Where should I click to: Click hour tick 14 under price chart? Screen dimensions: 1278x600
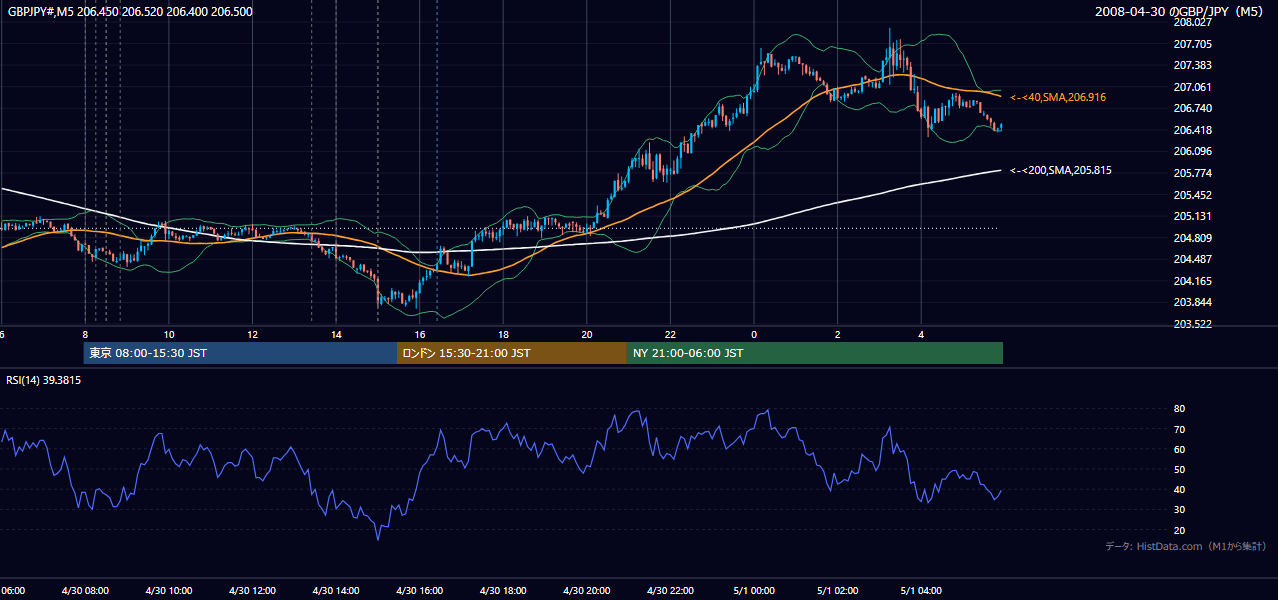coord(336,334)
